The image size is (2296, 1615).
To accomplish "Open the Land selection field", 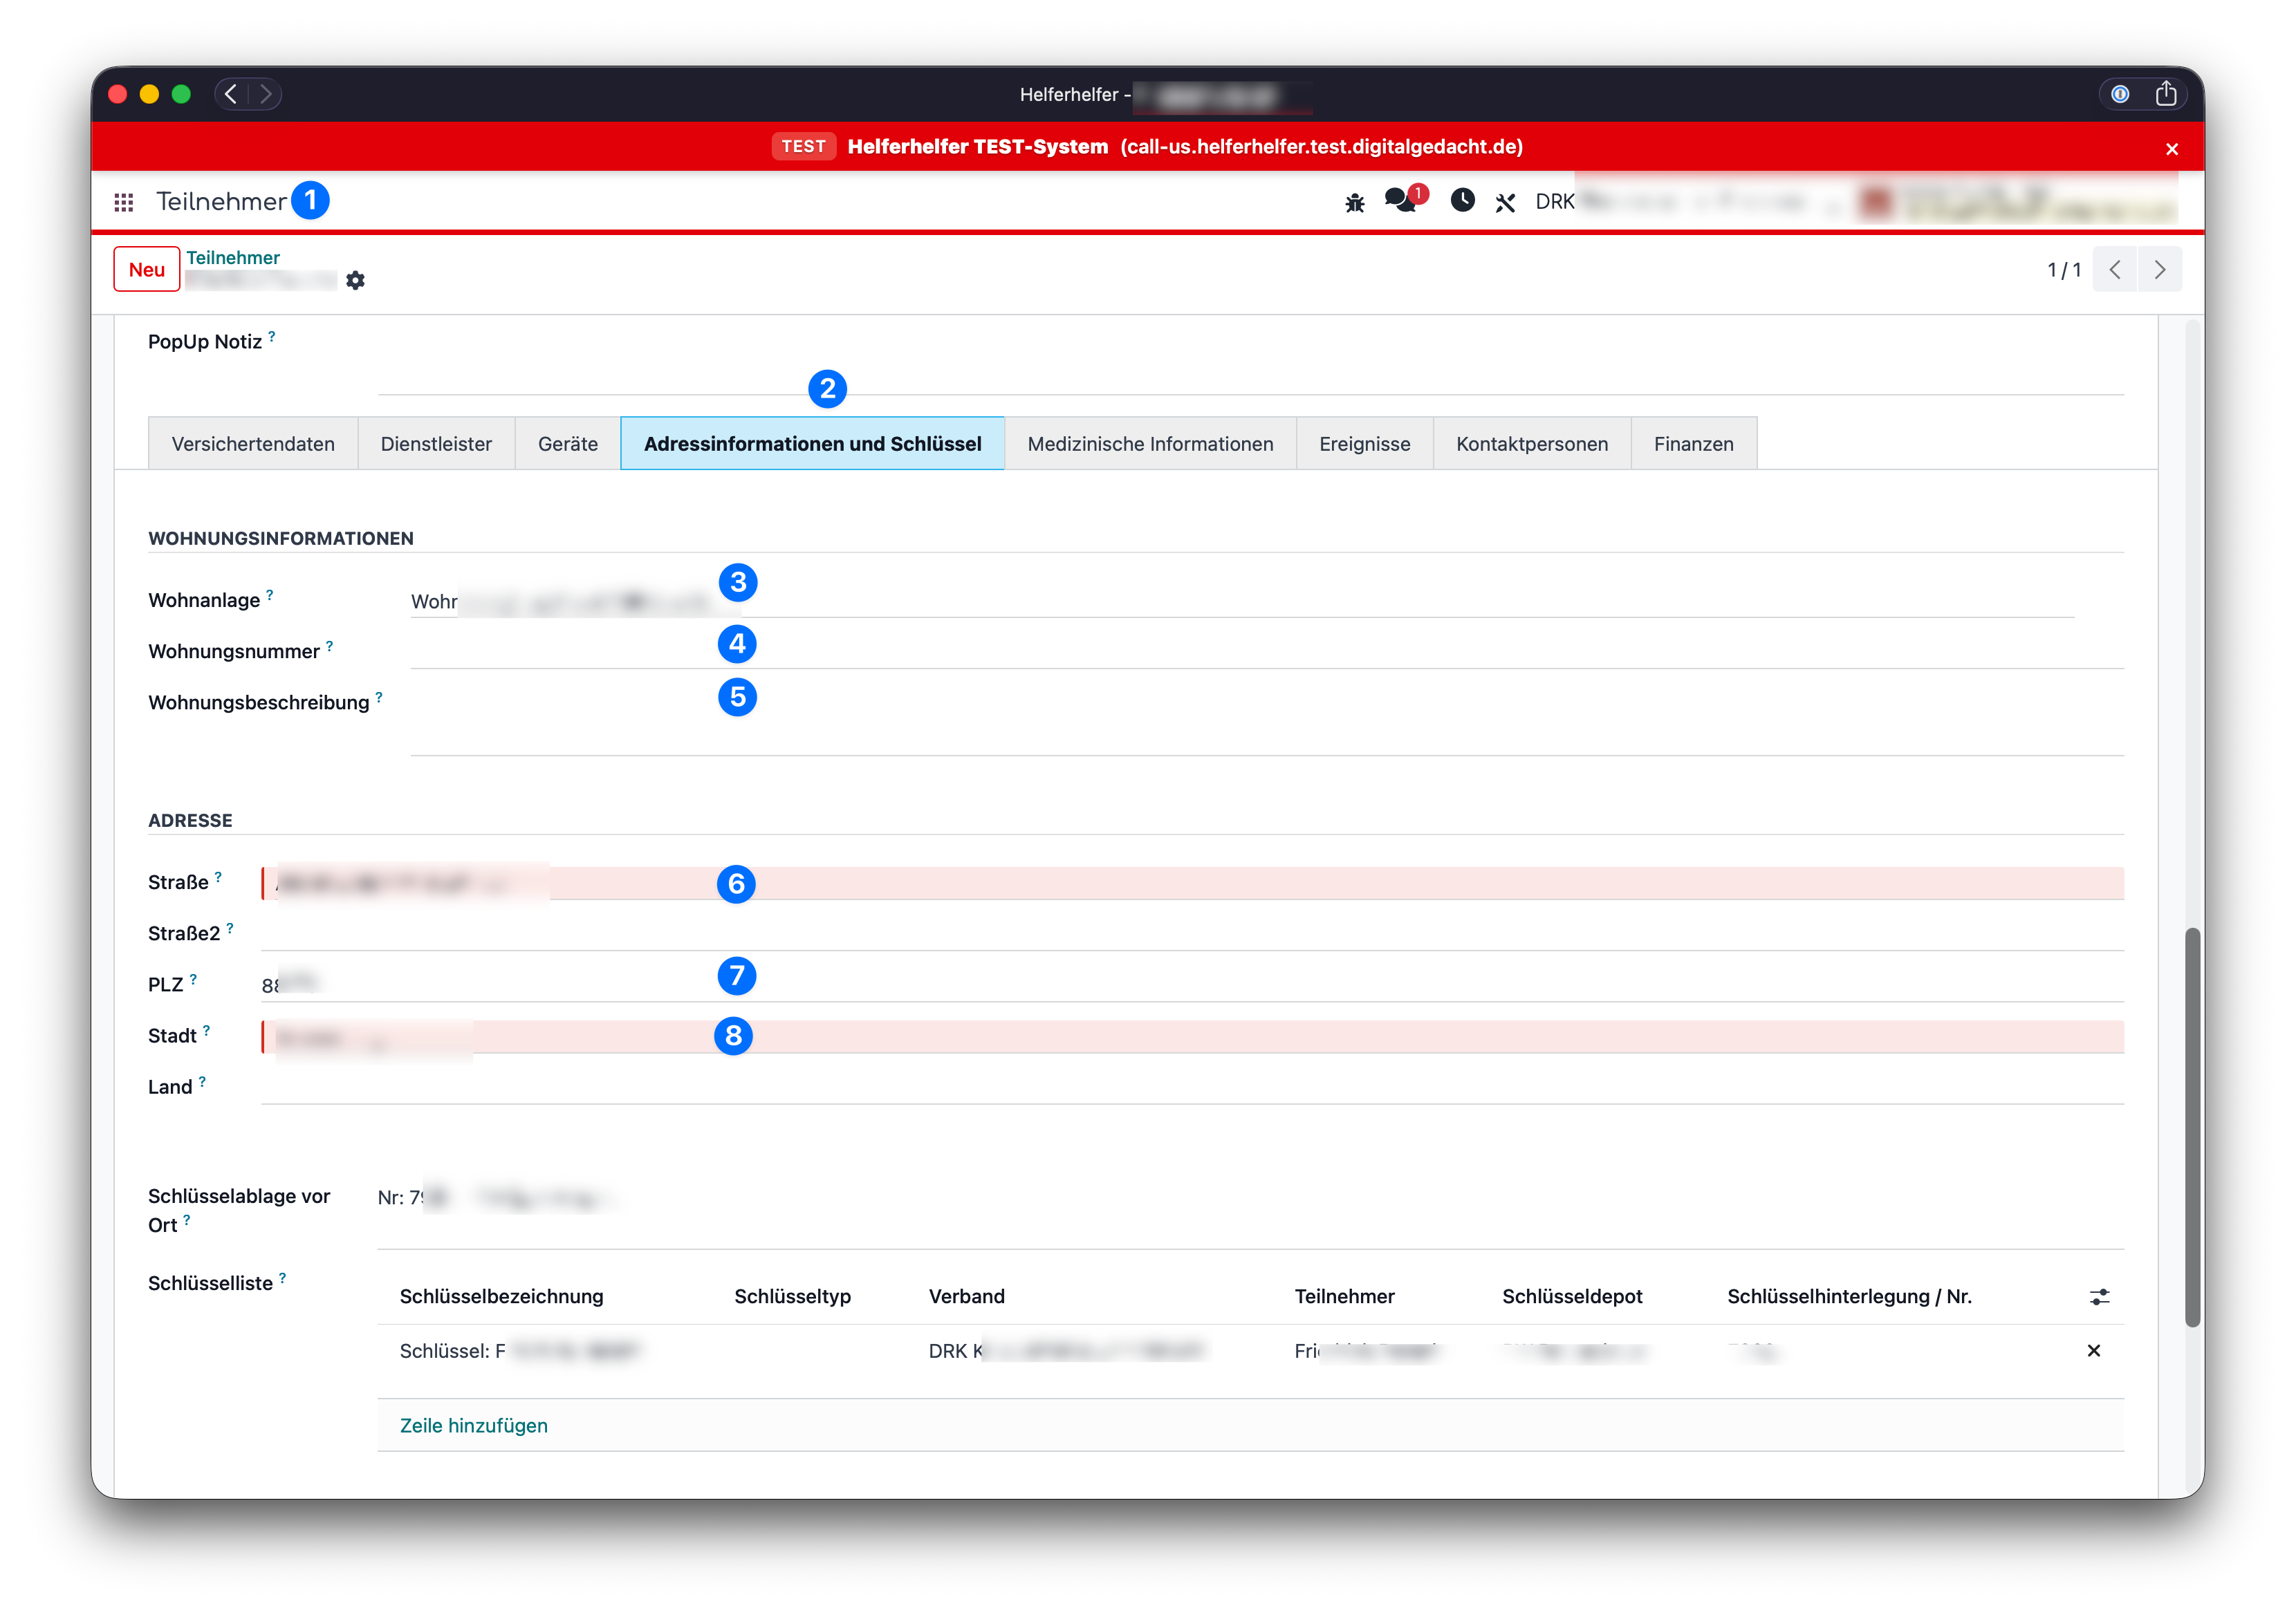I will [x=1192, y=1086].
